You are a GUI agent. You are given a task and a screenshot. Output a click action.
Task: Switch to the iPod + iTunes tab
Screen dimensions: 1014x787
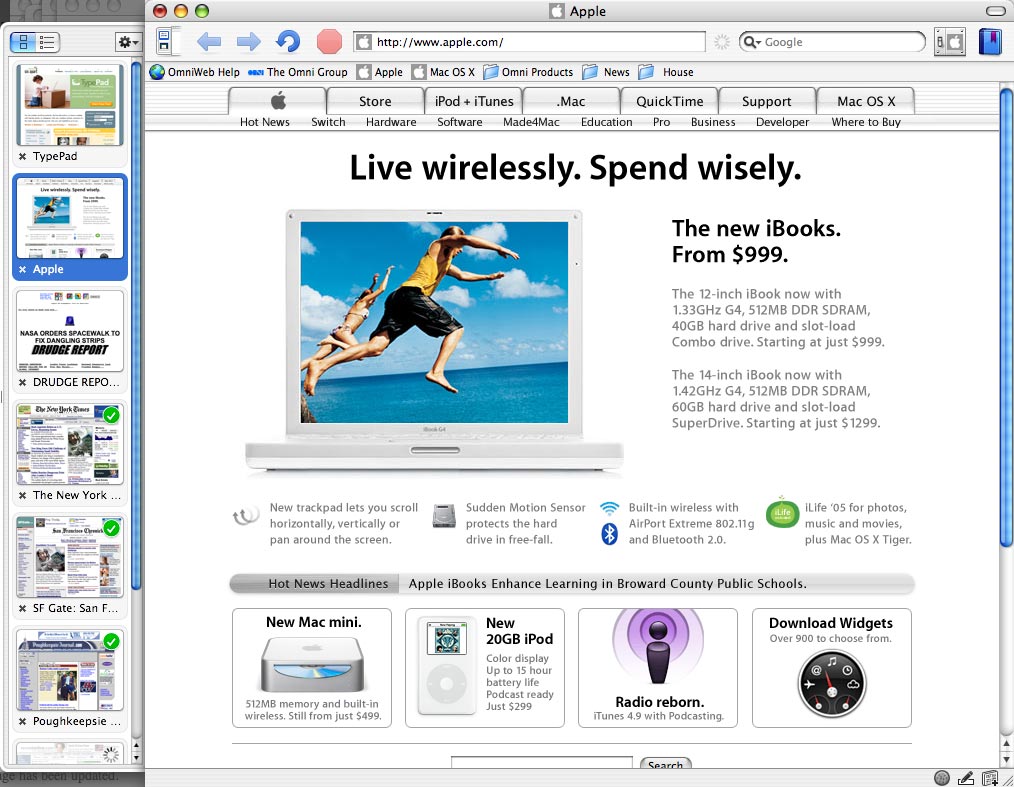[473, 100]
